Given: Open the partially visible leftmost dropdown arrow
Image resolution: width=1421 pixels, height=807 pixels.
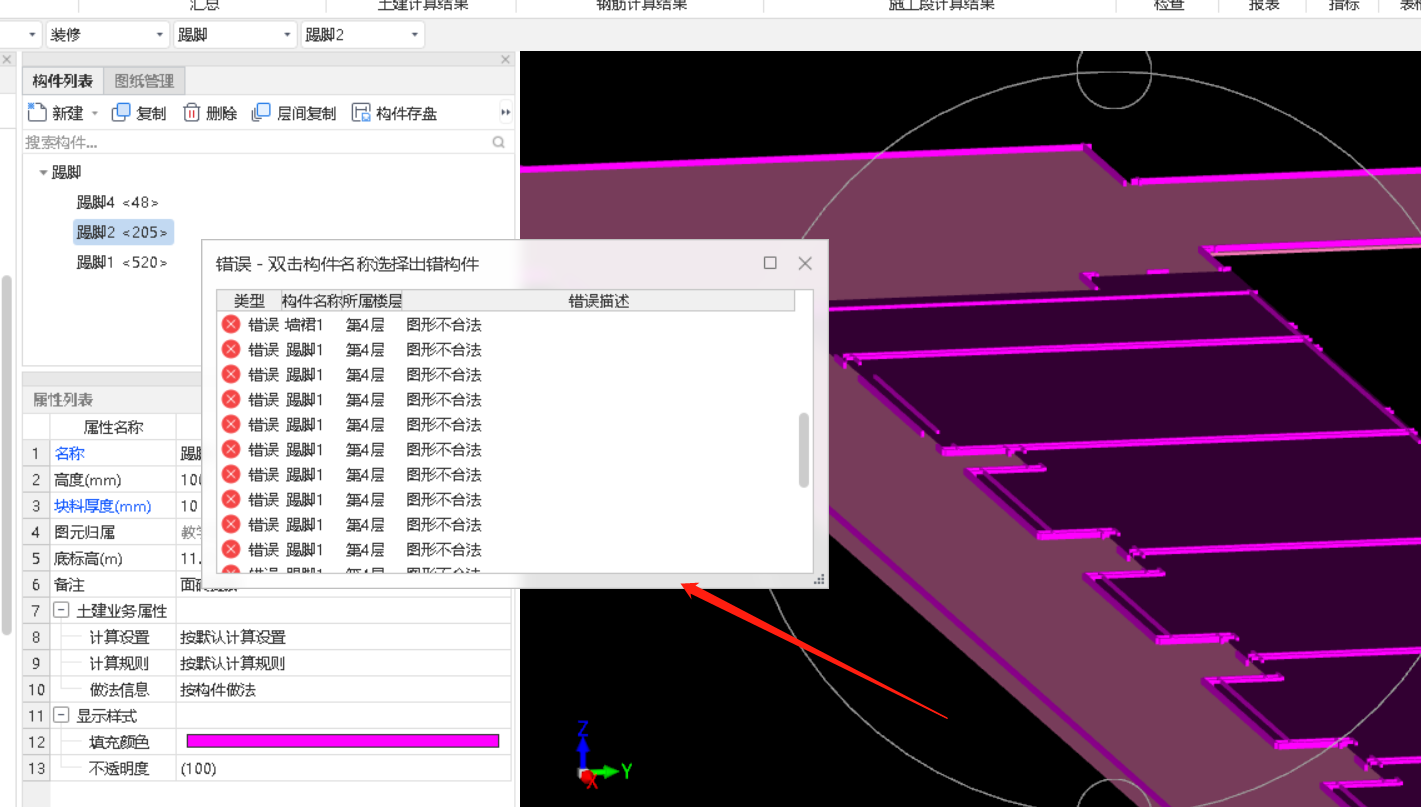Looking at the screenshot, I should [x=32, y=35].
